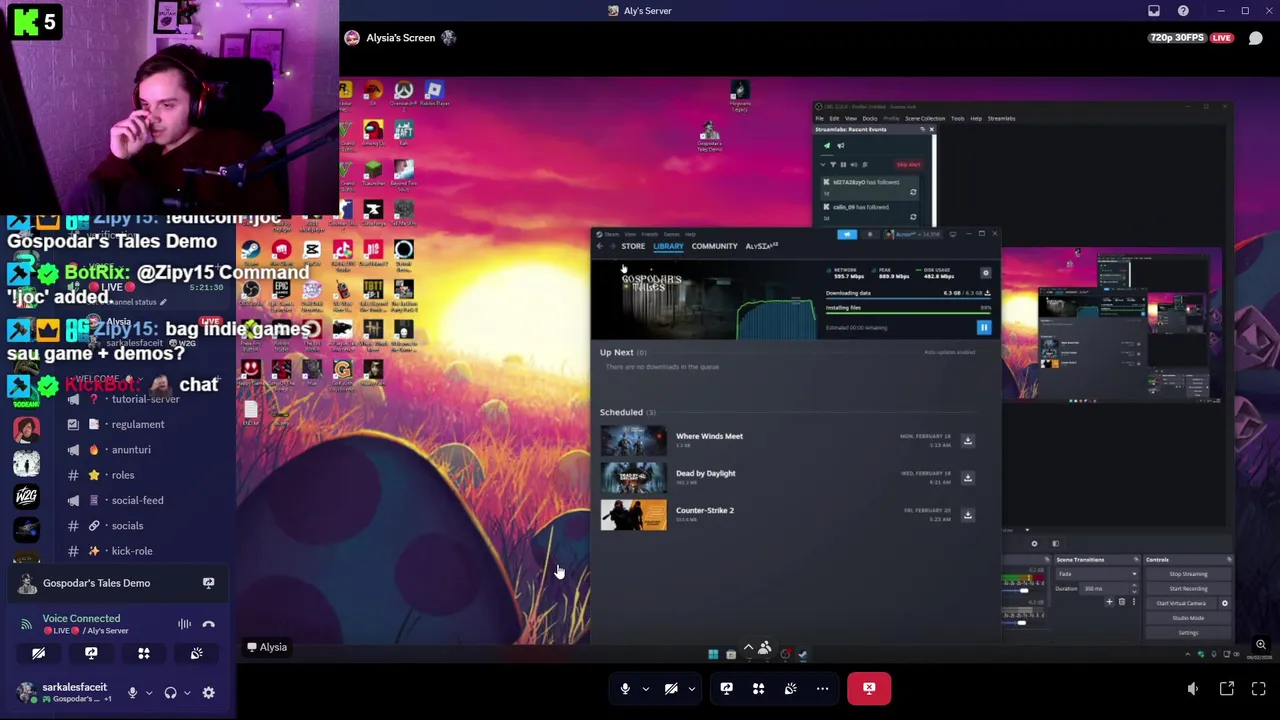Disconnect from voice with hang-up icon
Screen dimensions: 1280x720
(x=208, y=624)
